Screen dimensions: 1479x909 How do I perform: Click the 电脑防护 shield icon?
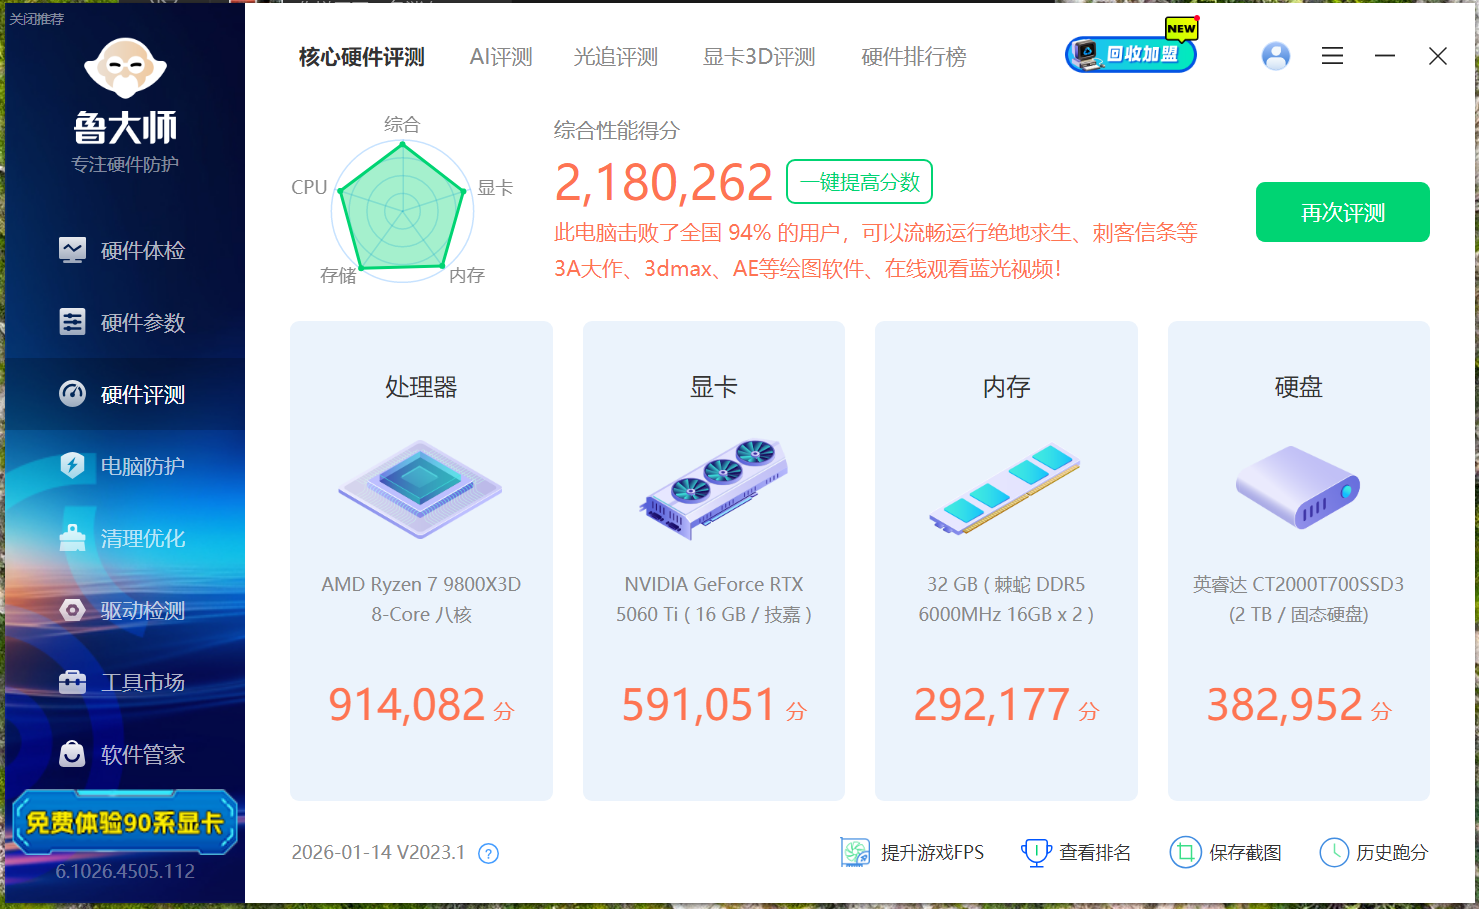(72, 466)
